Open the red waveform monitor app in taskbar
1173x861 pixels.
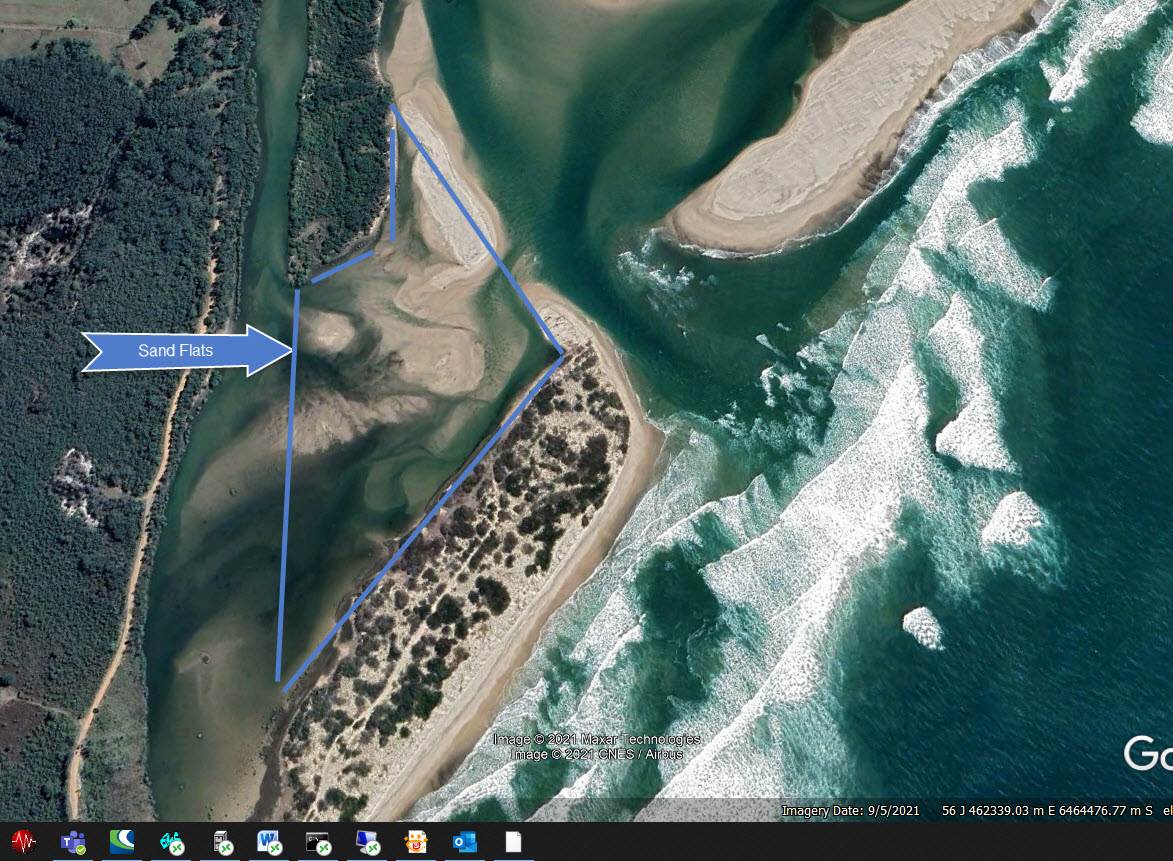pyautogui.click(x=23, y=842)
